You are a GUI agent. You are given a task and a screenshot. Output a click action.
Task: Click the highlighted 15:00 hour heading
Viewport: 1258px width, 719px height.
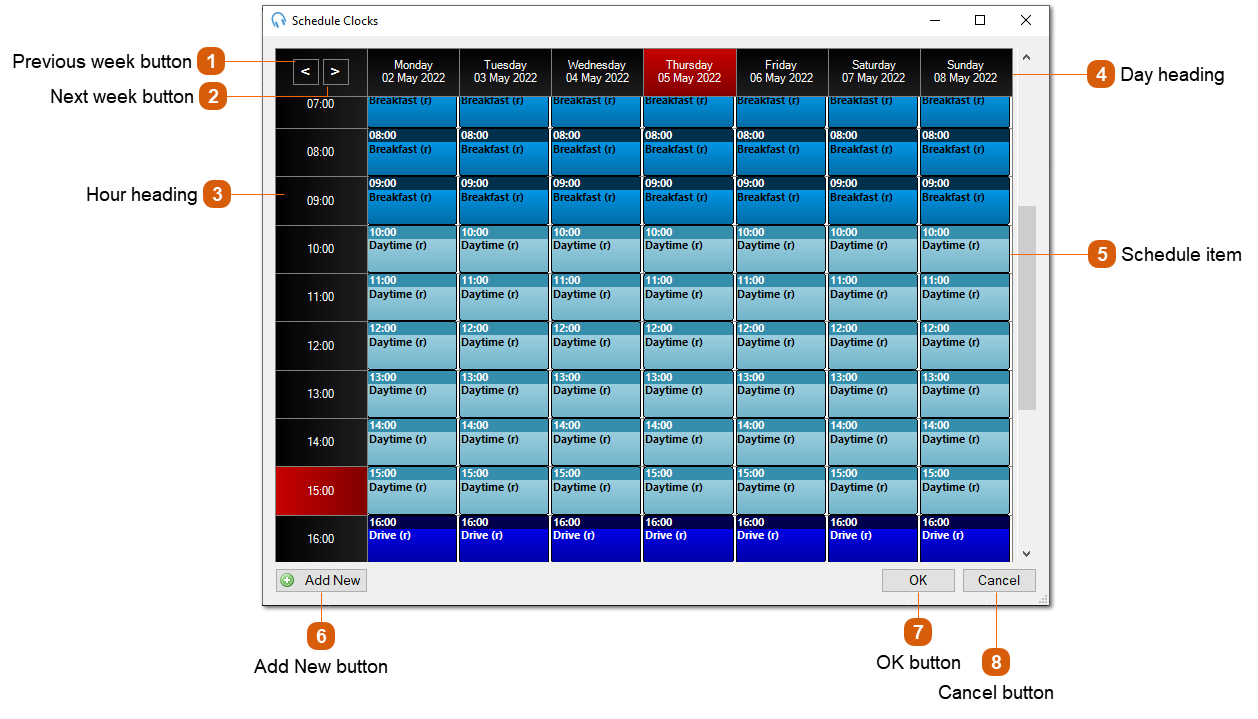point(320,490)
